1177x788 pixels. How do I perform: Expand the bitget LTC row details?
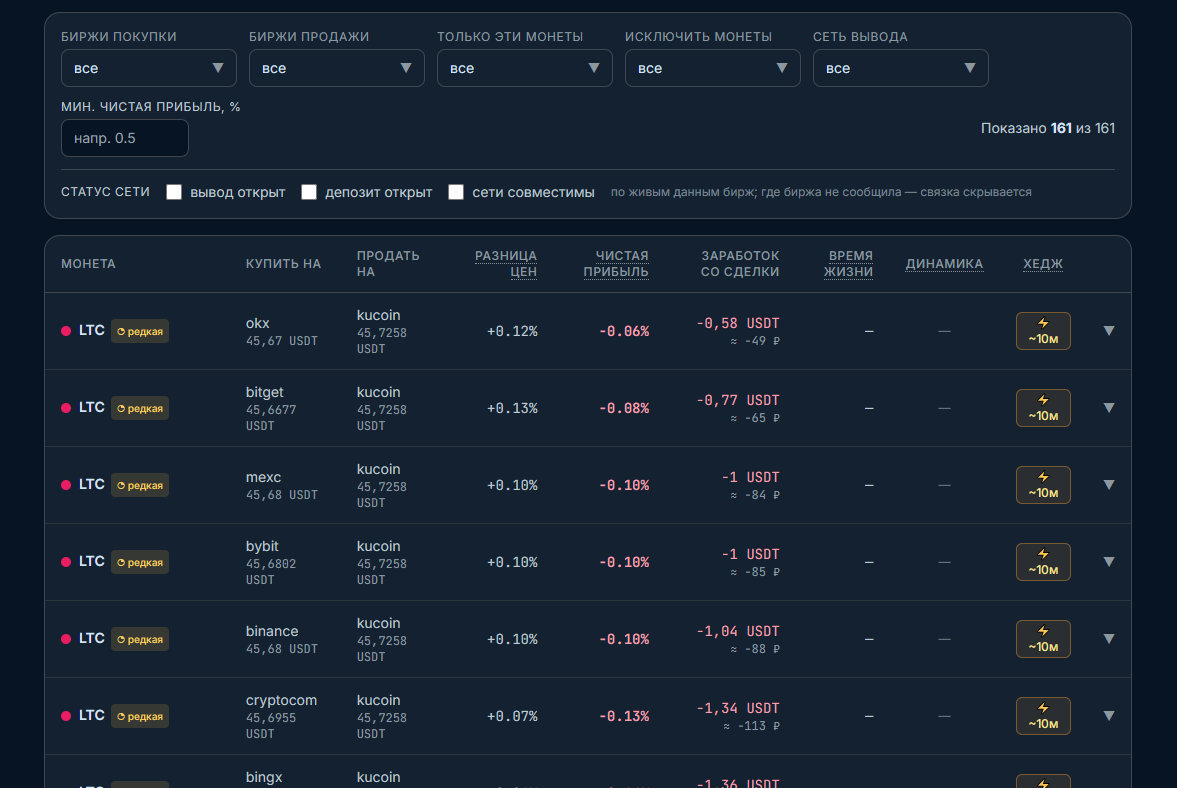tap(1109, 408)
